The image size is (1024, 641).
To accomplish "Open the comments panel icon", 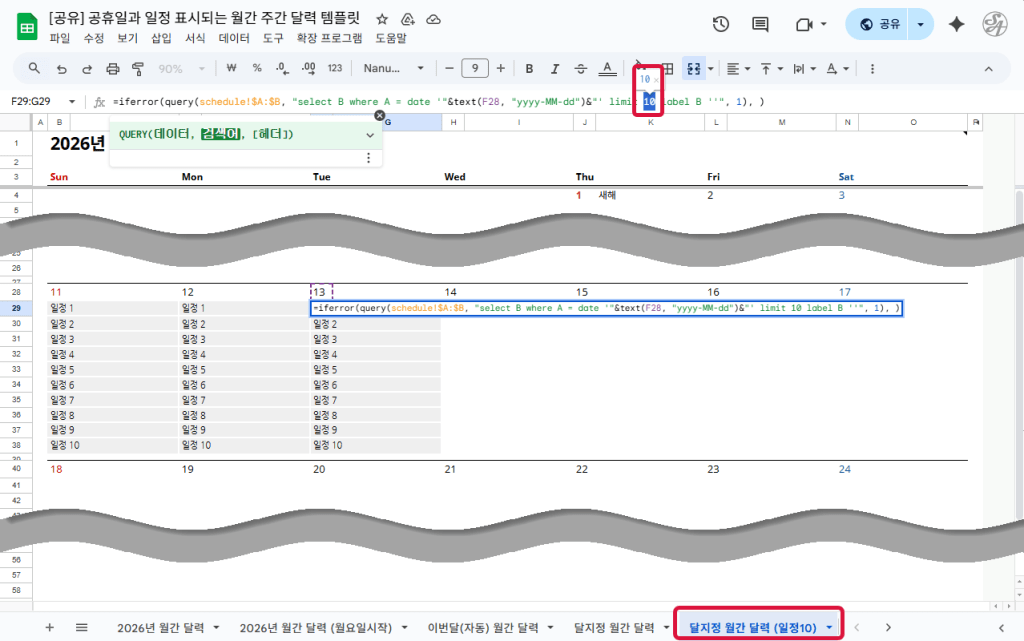I will point(760,25).
